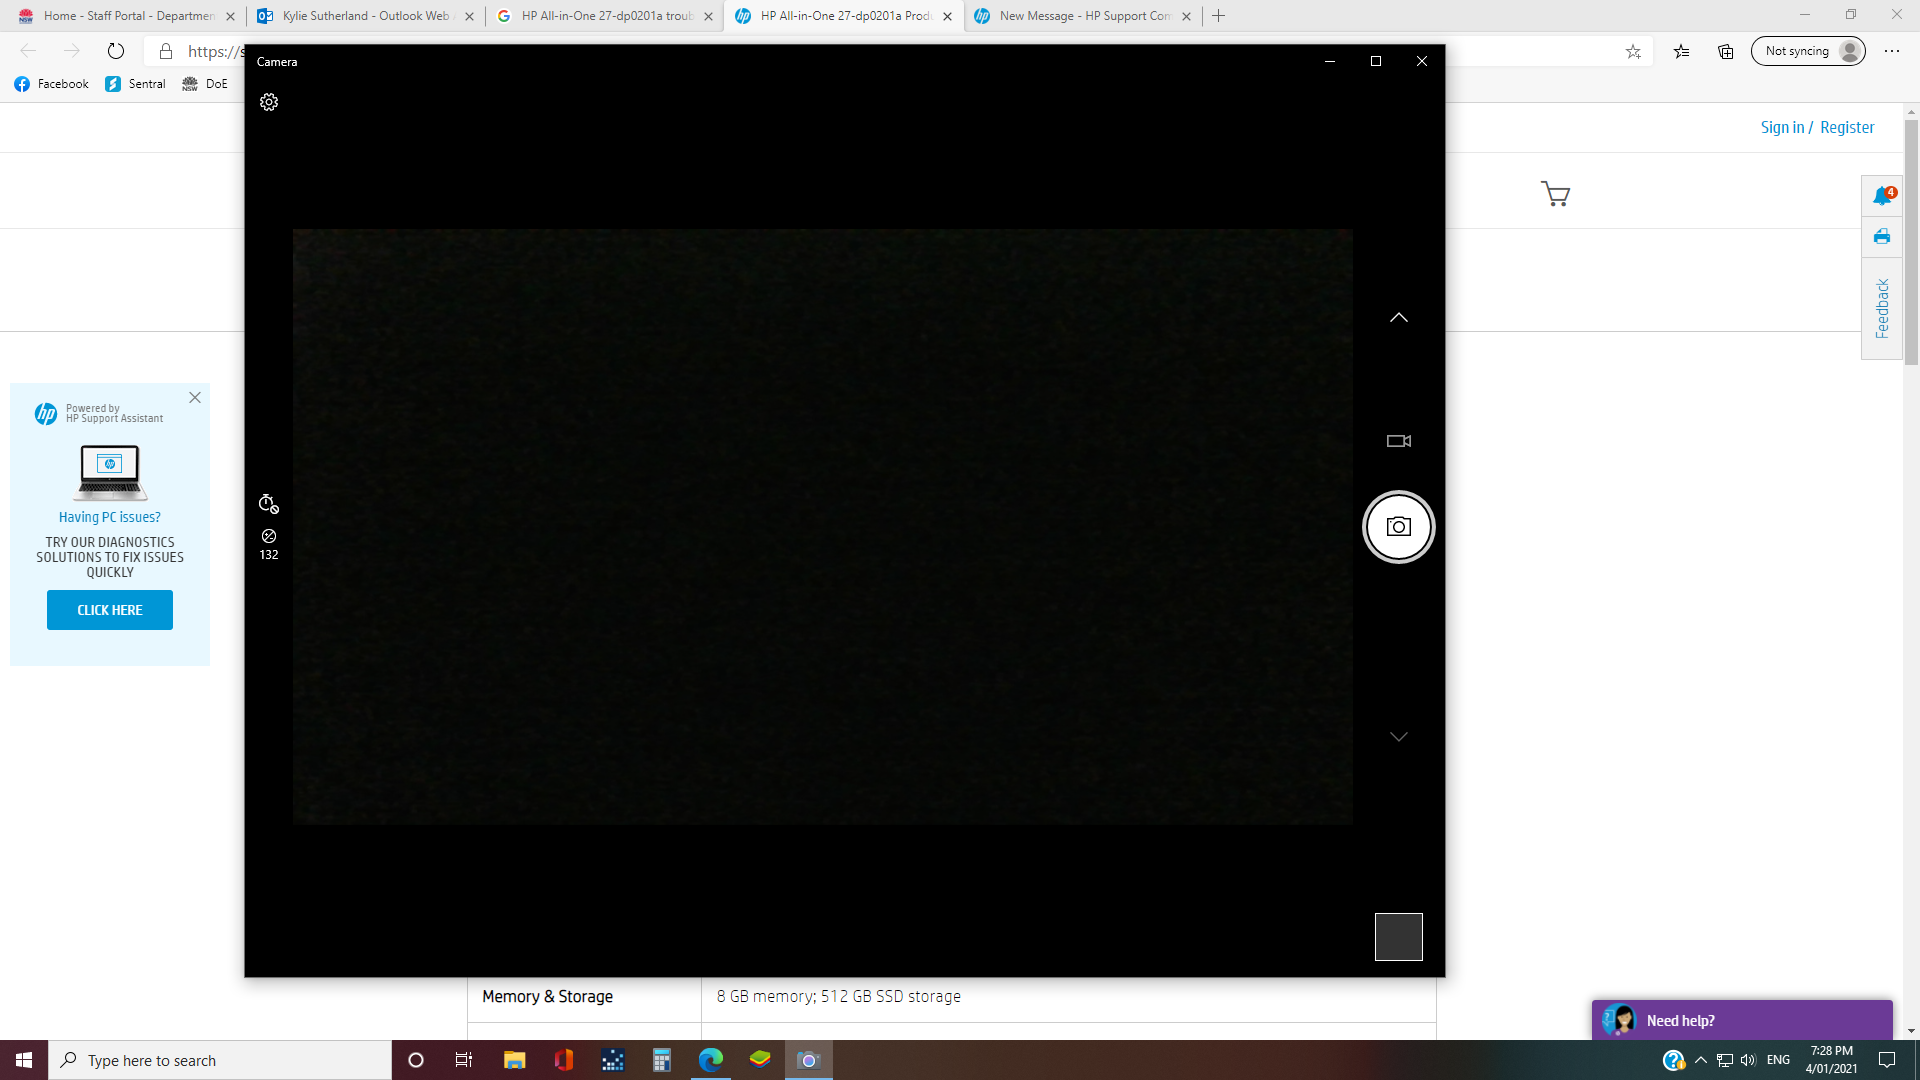Select the printer icon in the right sidebar
Screen dimensions: 1920x1080
pos(1881,237)
